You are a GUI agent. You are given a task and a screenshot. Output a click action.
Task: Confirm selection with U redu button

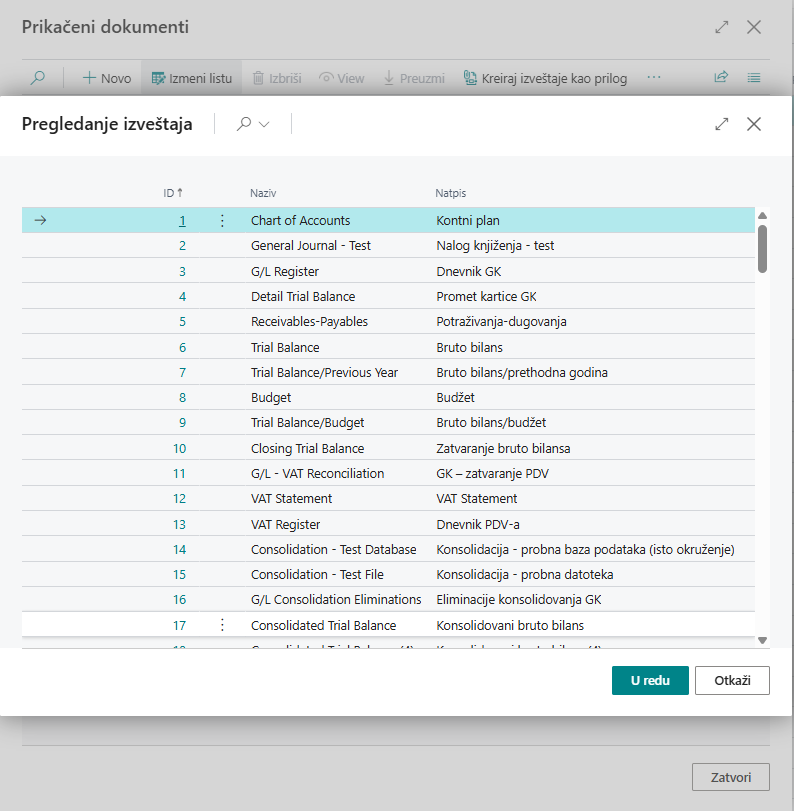pos(650,680)
